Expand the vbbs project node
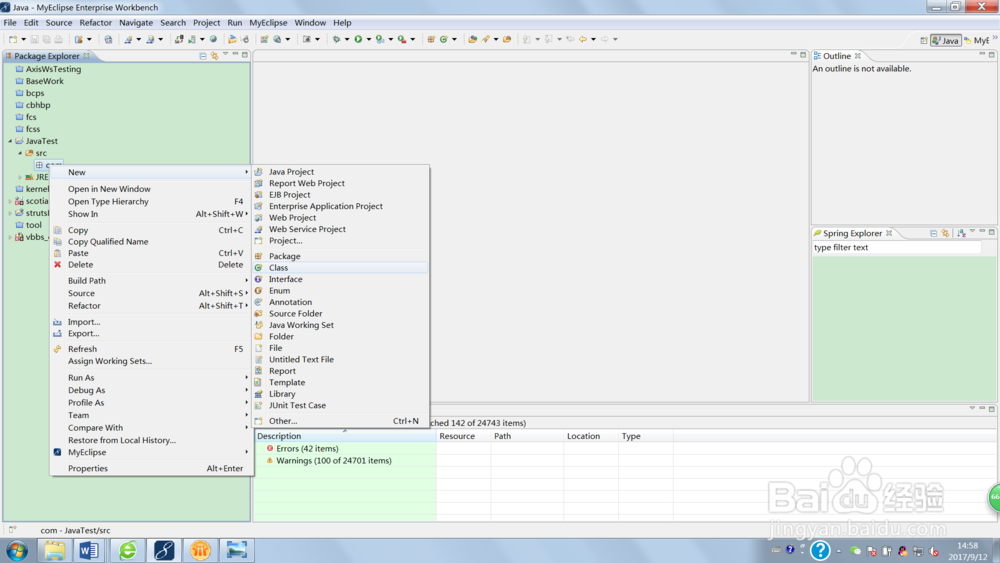Viewport: 1000px width, 563px height. click(10, 237)
